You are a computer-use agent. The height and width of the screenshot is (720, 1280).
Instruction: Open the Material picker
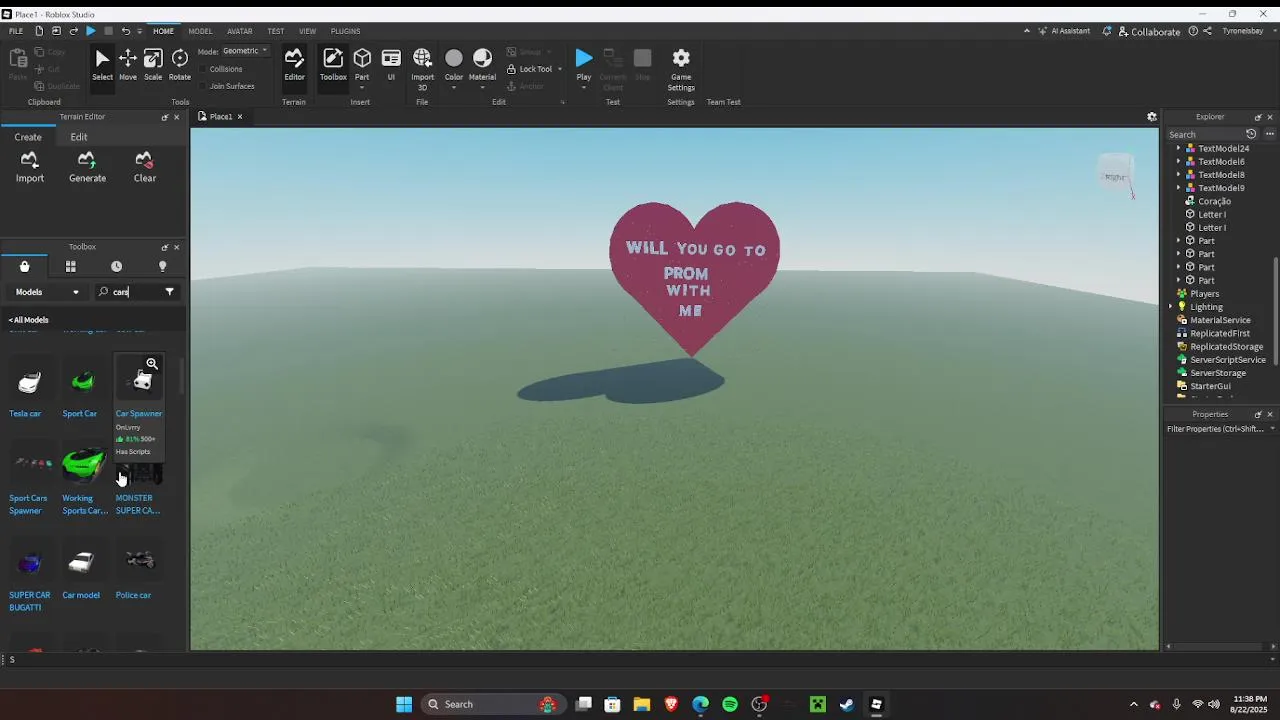[x=482, y=65]
